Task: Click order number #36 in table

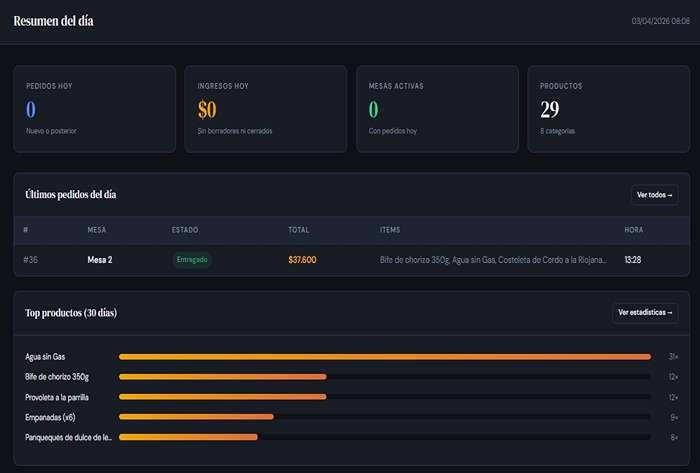Action: tap(31, 260)
